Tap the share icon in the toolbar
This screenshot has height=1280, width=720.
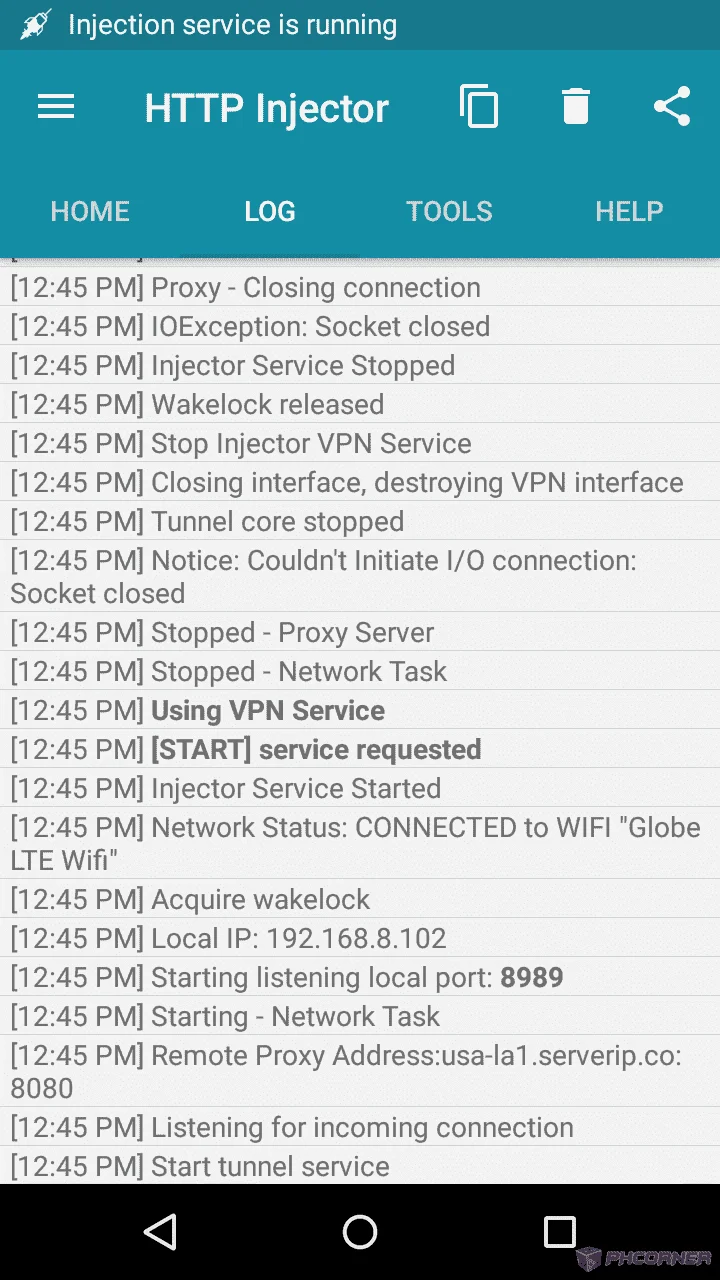(x=672, y=106)
